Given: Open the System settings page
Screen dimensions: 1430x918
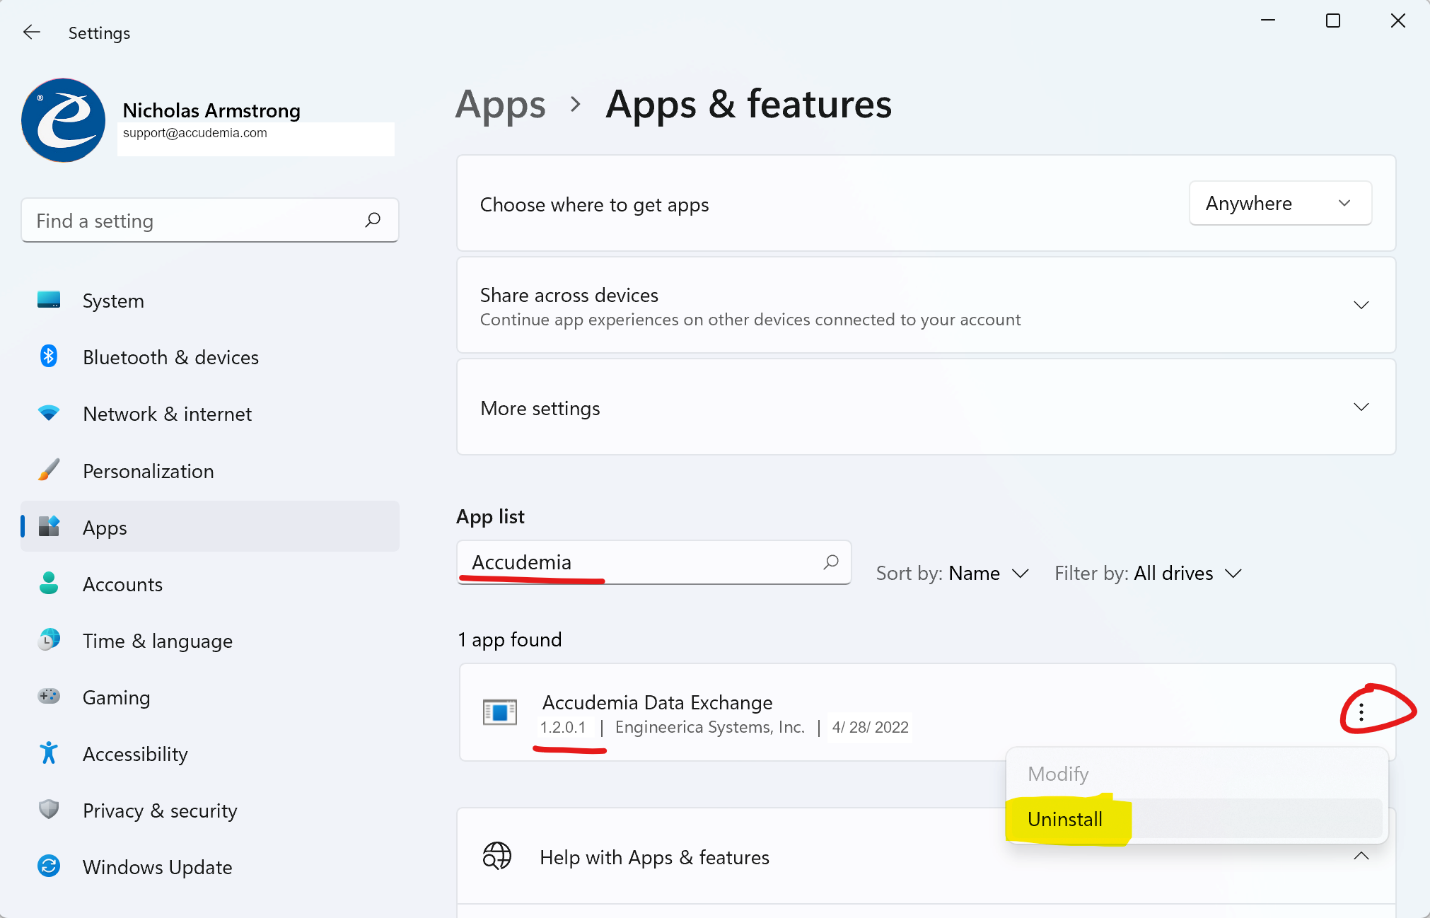Looking at the screenshot, I should pyautogui.click(x=113, y=301).
